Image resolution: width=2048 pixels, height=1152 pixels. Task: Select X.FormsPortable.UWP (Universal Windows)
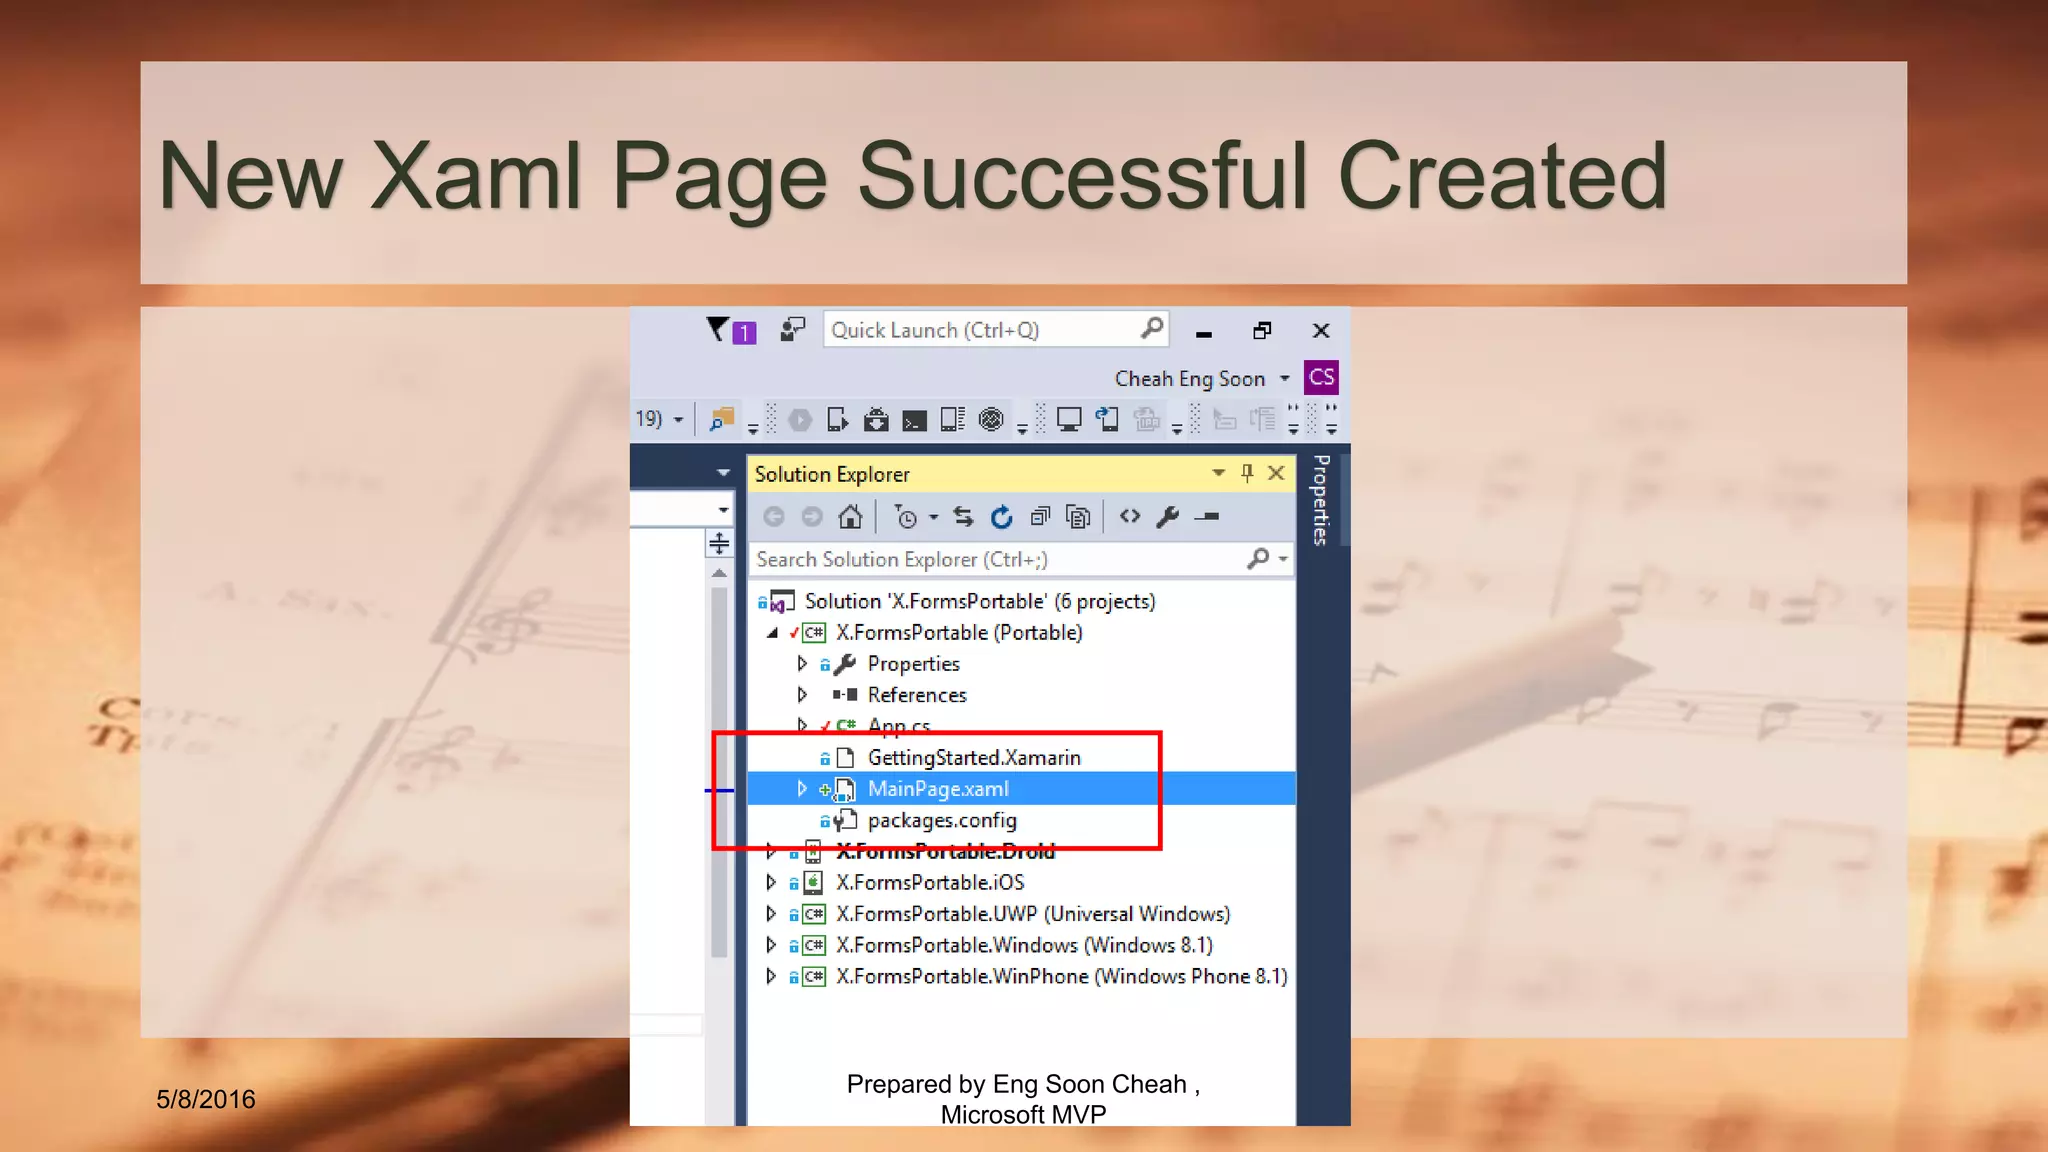click(1033, 914)
